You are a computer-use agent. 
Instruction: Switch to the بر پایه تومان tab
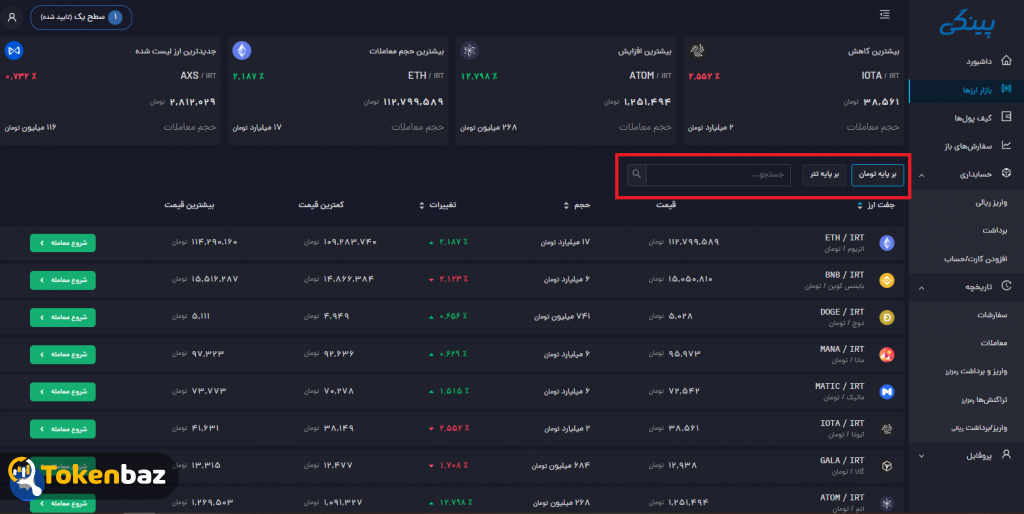(877, 174)
